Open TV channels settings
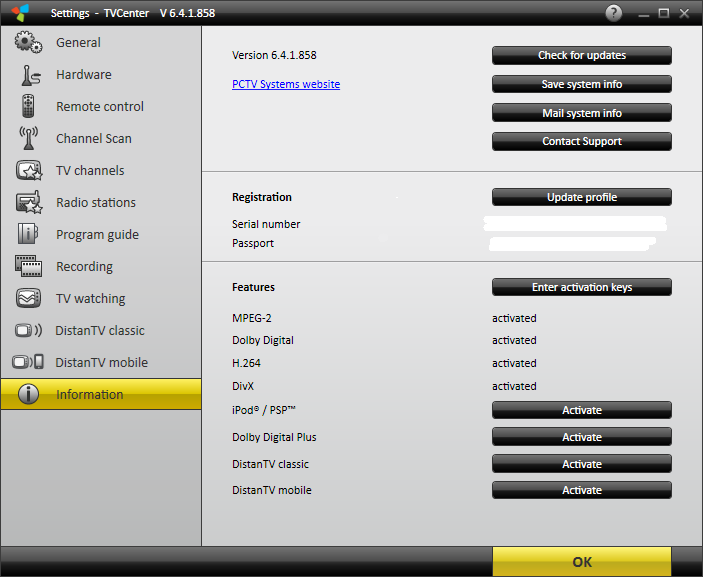This screenshot has height=577, width=703. point(101,170)
